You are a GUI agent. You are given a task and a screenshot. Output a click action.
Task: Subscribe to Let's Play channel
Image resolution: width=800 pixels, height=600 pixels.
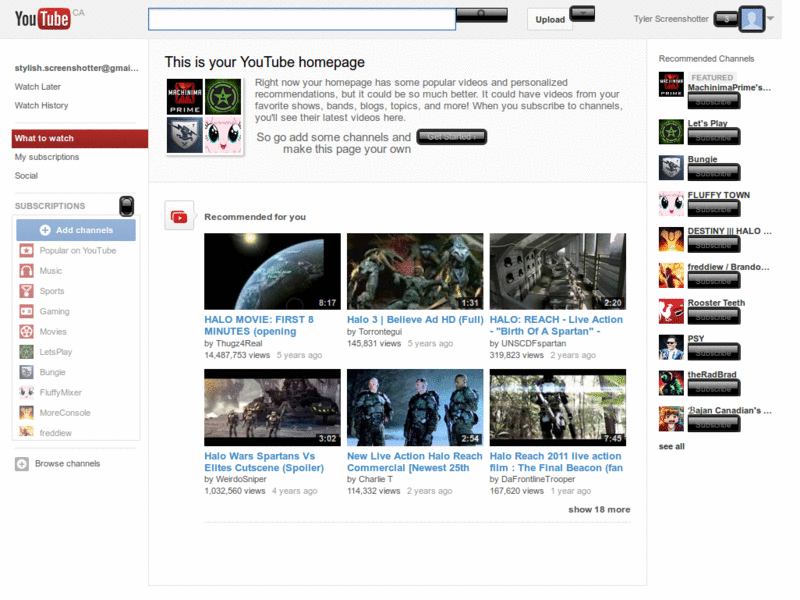713,137
